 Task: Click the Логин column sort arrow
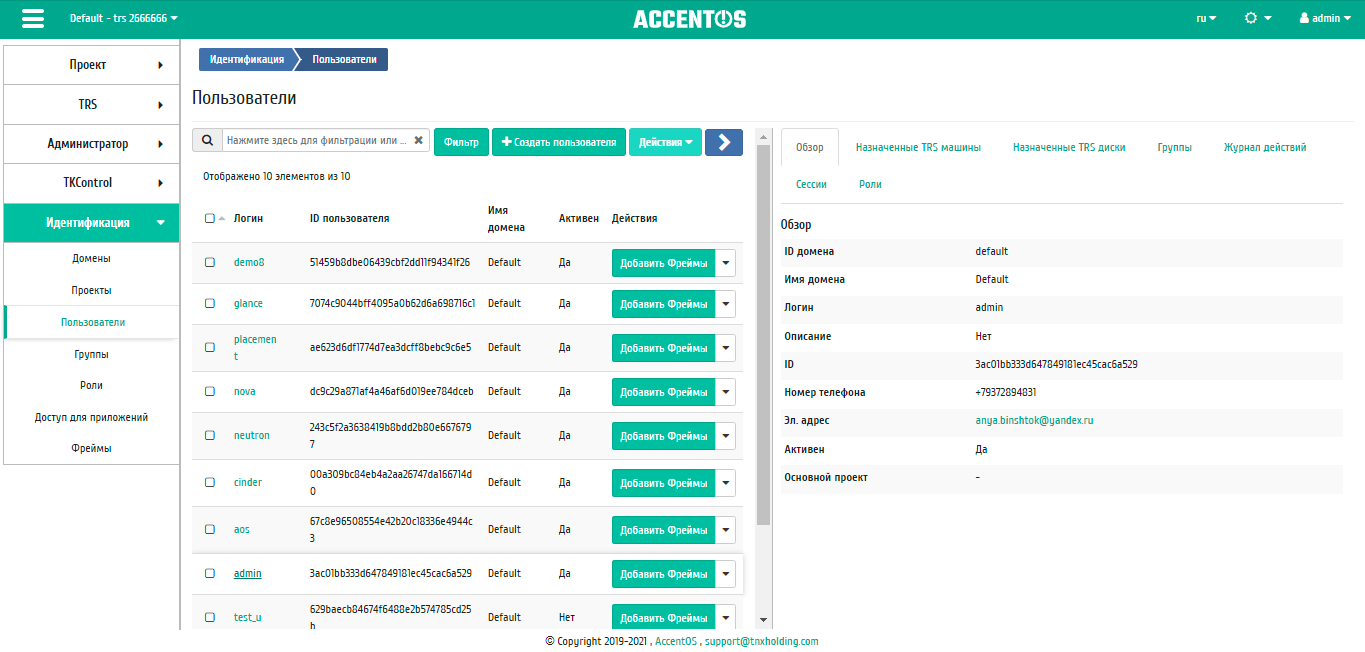tap(221, 218)
